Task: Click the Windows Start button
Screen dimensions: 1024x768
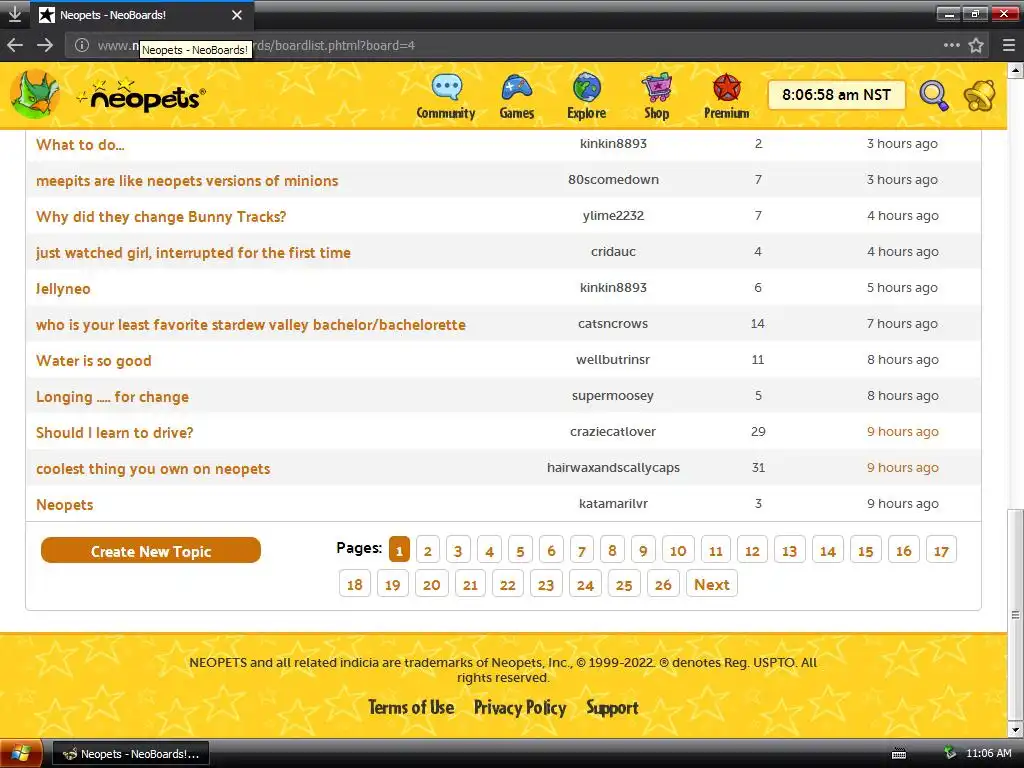Action: click(x=21, y=754)
